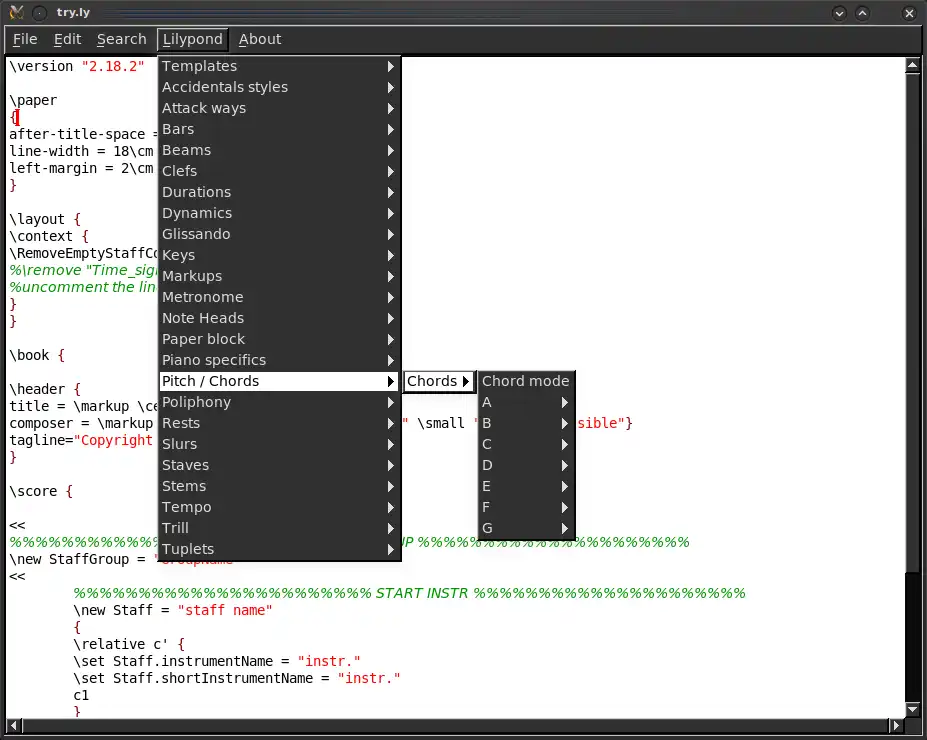Click the \set Staff.instrumentName line
Screen dimensions: 927x740
click(216, 661)
